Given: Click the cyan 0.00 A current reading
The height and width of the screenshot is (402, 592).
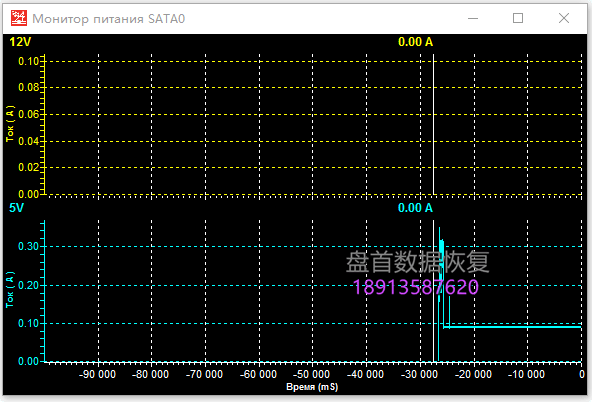Looking at the screenshot, I should [x=415, y=208].
